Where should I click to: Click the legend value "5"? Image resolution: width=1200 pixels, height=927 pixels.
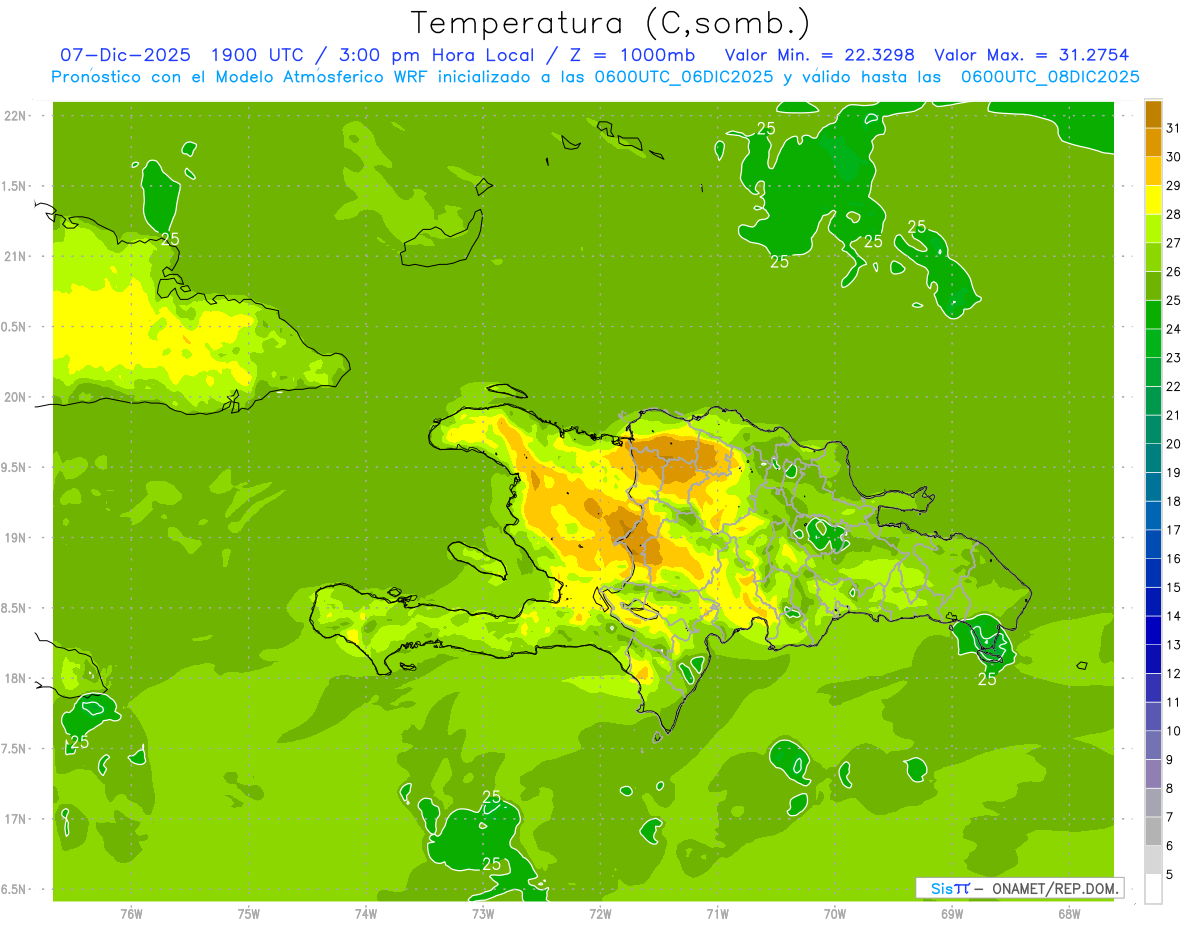tap(1170, 875)
